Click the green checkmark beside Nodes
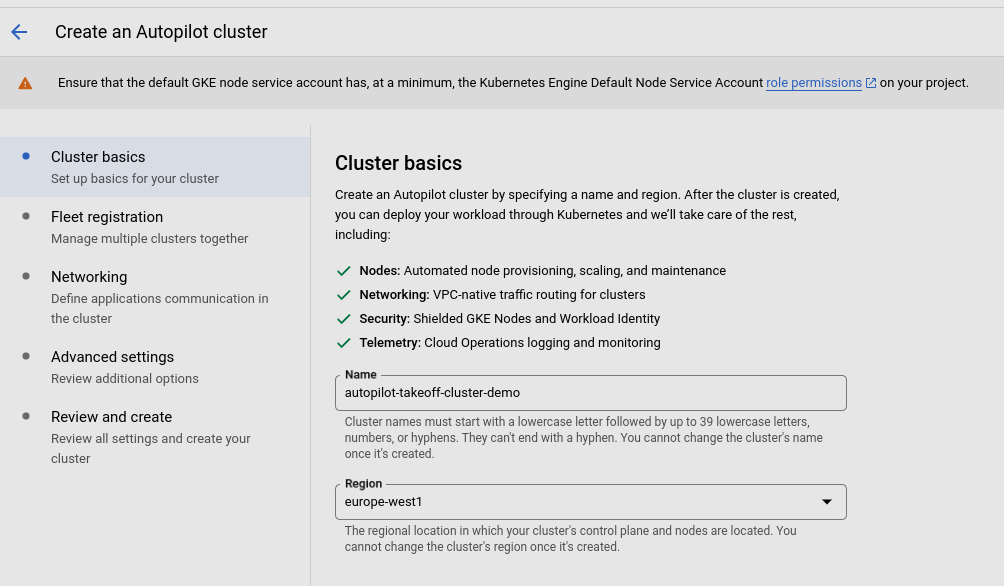 coord(344,271)
